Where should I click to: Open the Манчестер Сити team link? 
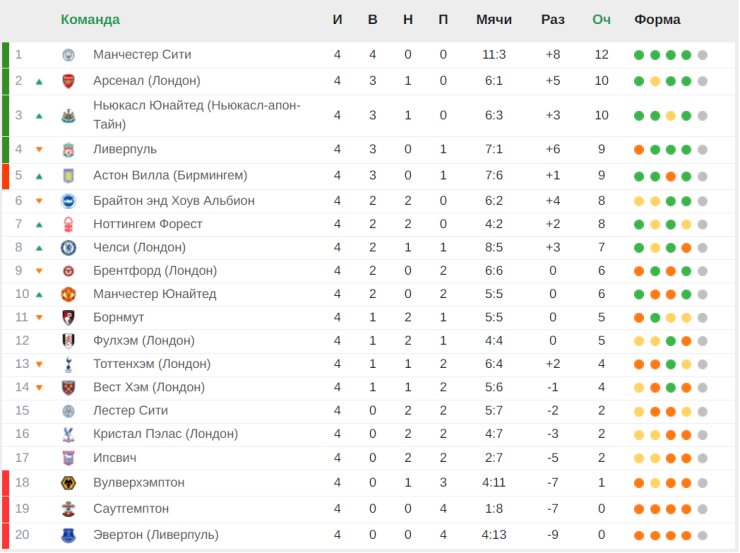[142, 55]
